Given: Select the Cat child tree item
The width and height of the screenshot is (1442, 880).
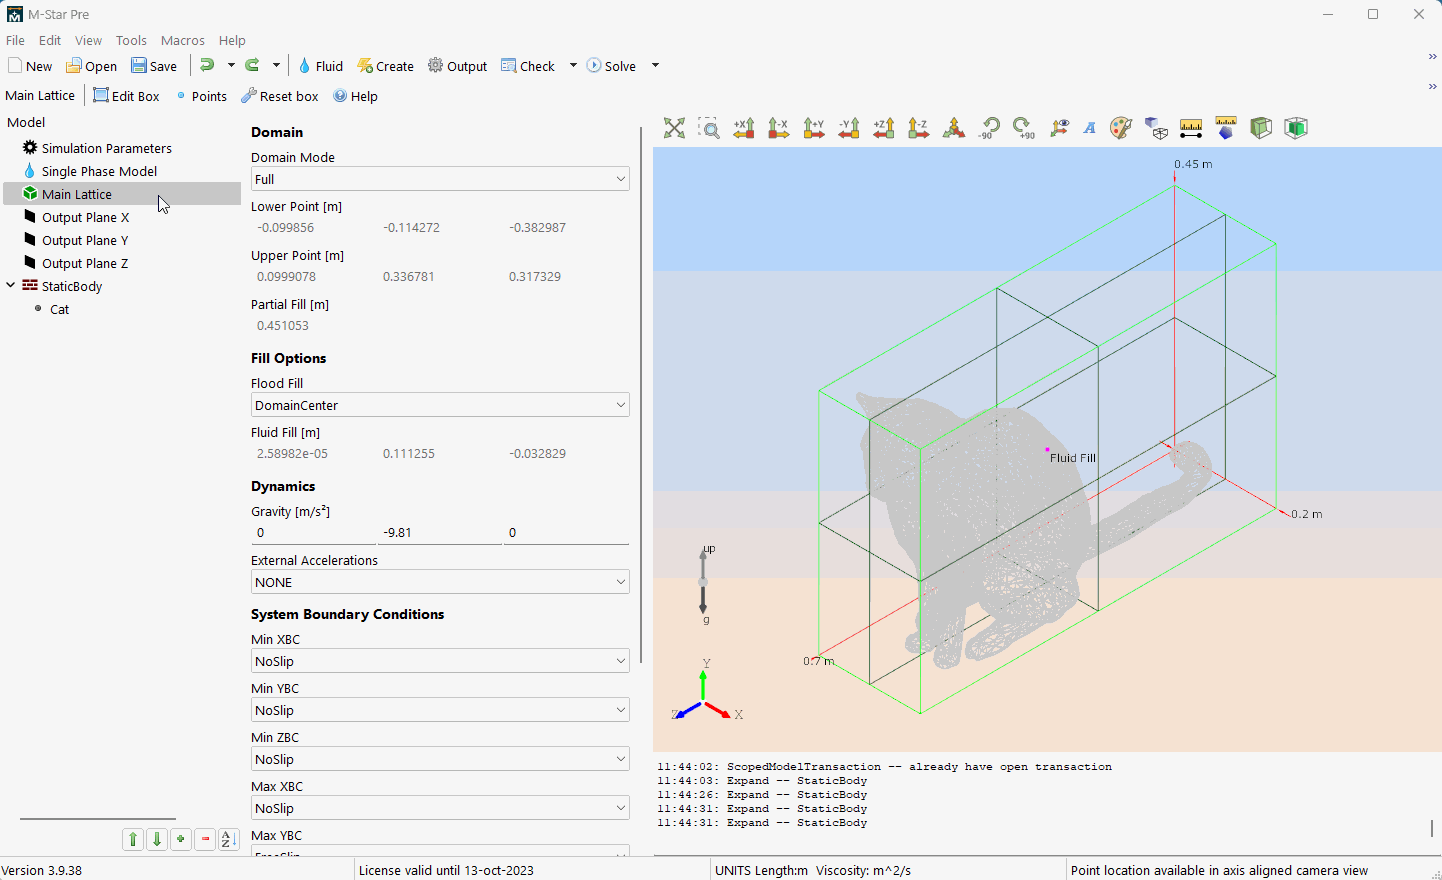Looking at the screenshot, I should pyautogui.click(x=59, y=309).
